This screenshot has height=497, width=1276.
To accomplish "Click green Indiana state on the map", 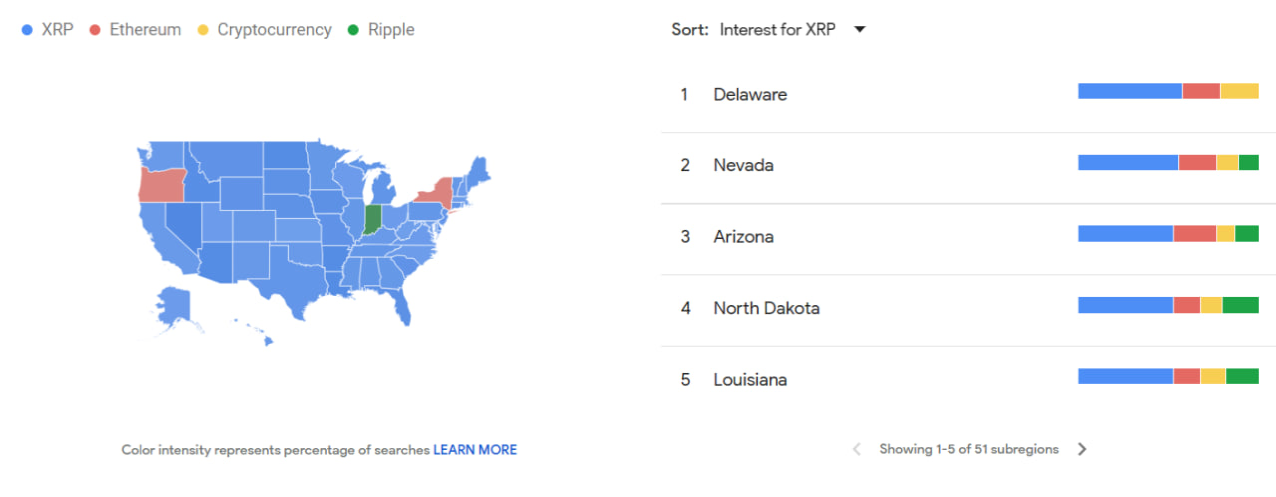I will (x=373, y=219).
